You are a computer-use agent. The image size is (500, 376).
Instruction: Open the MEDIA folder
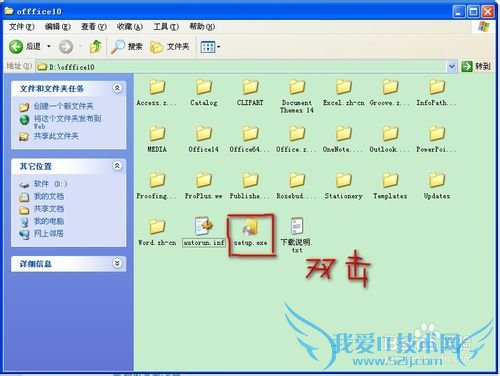point(157,140)
